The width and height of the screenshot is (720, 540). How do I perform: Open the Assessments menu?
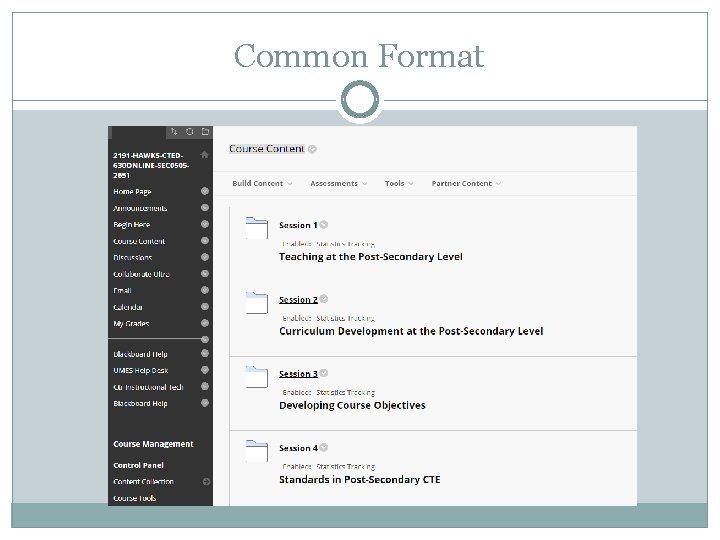[x=338, y=184]
